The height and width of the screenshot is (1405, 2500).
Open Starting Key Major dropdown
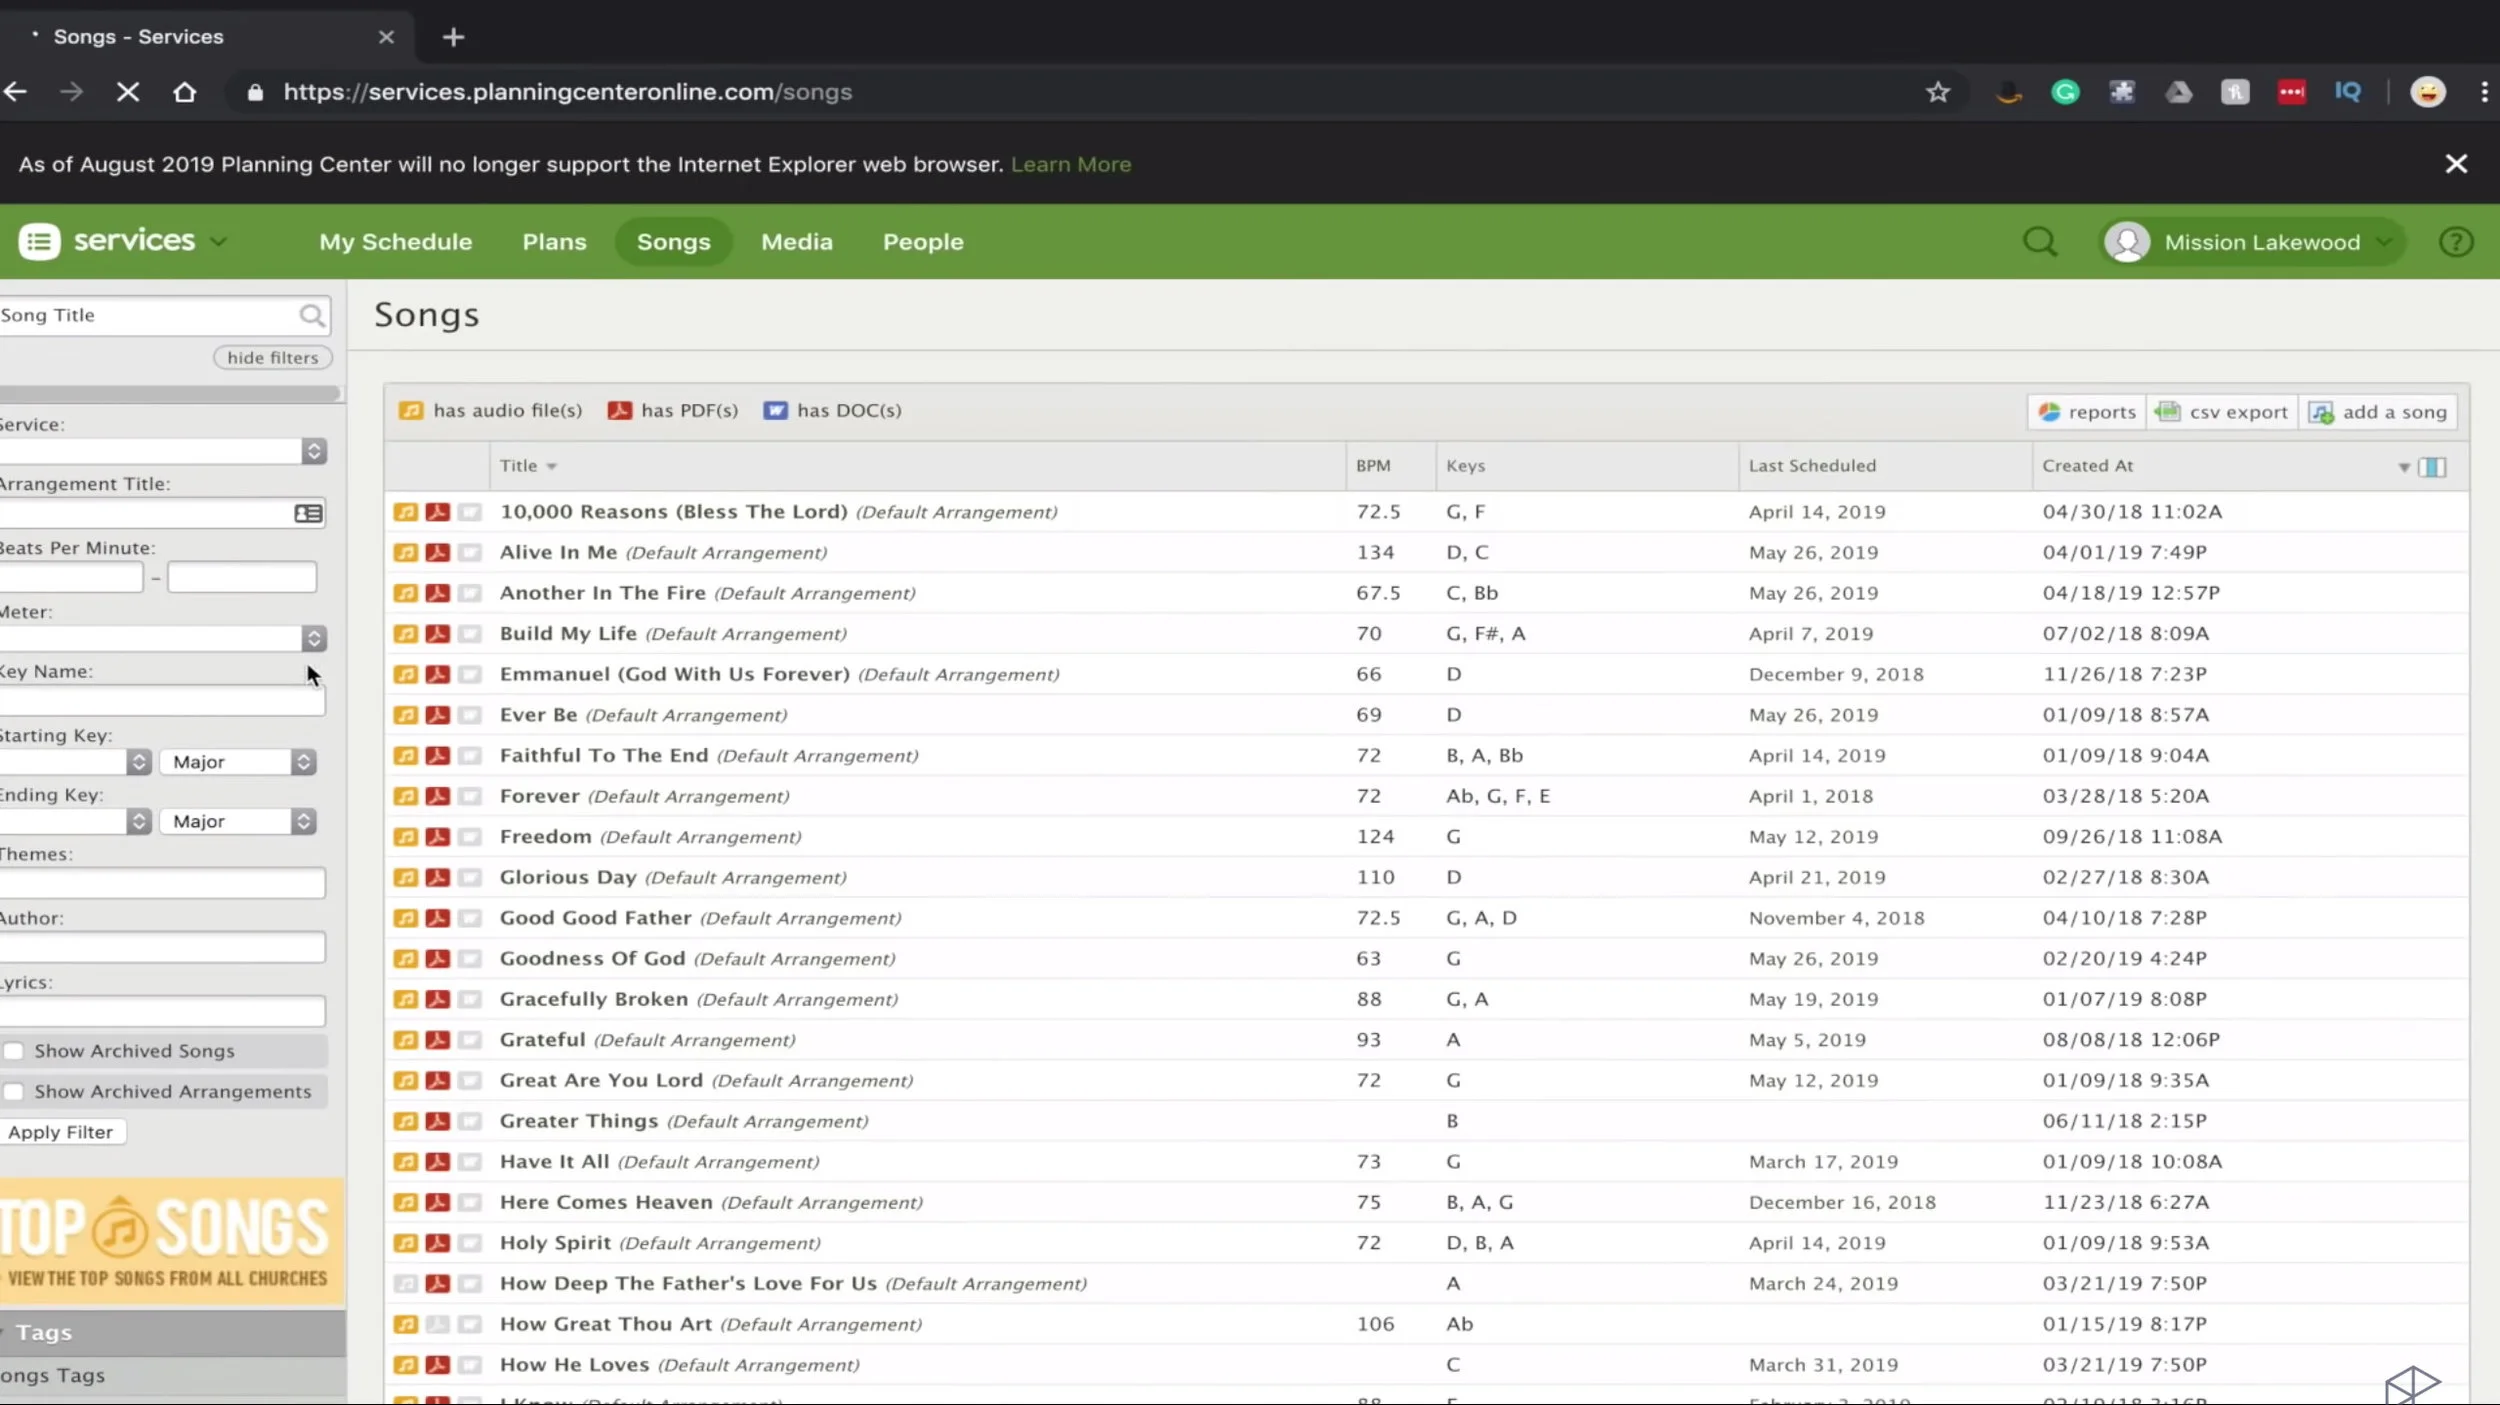238,762
